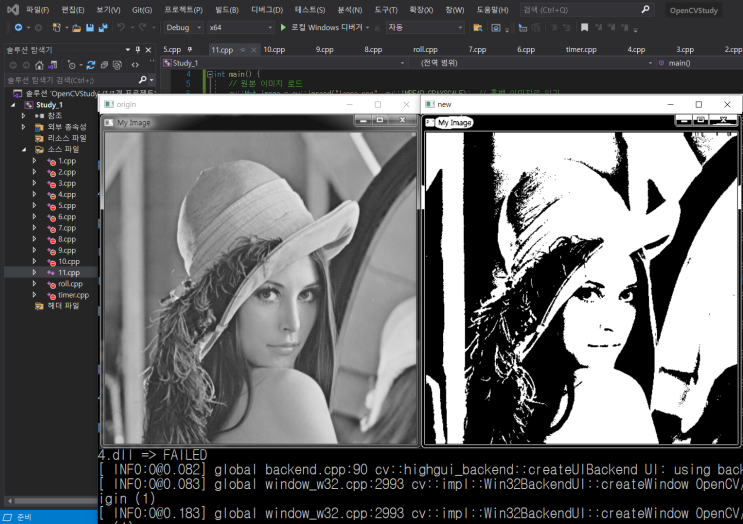The height and width of the screenshot is (524, 743).
Task: Collapse the 소스 파일 folder
Action: [x=24, y=150]
